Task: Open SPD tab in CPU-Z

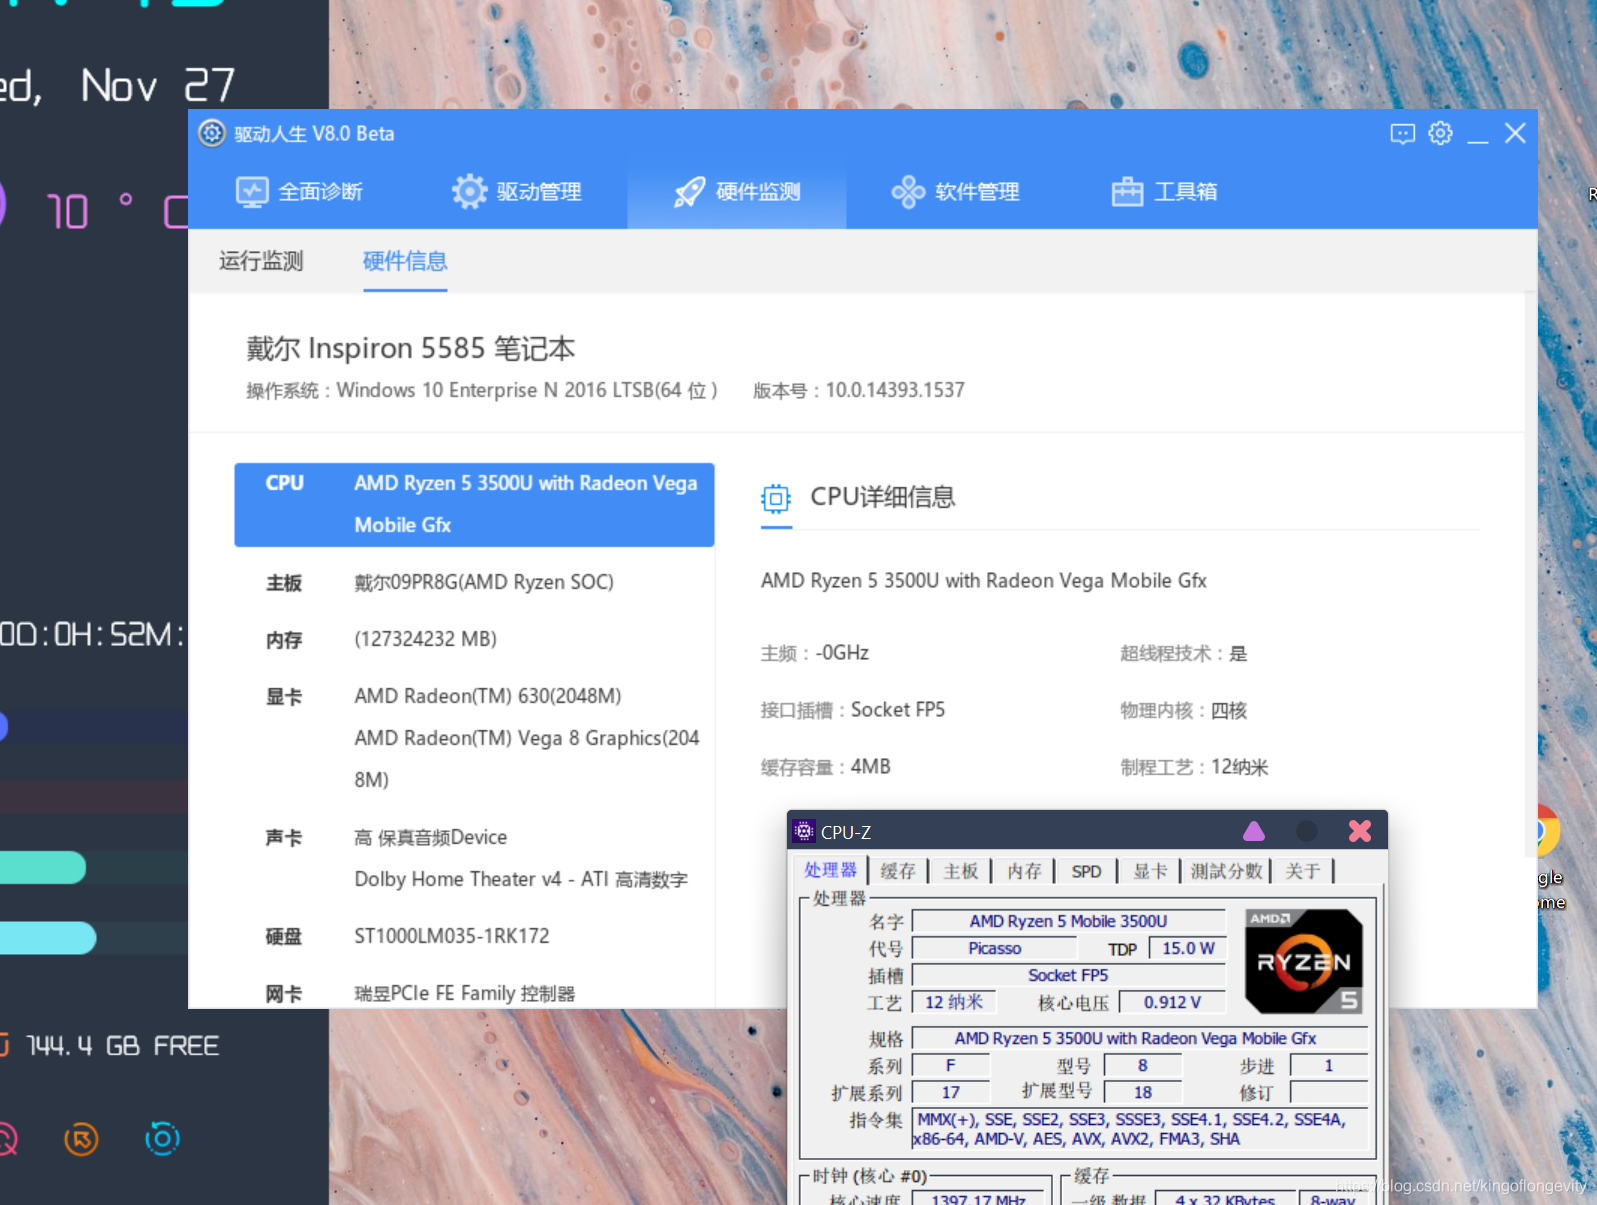Action: [x=1086, y=871]
